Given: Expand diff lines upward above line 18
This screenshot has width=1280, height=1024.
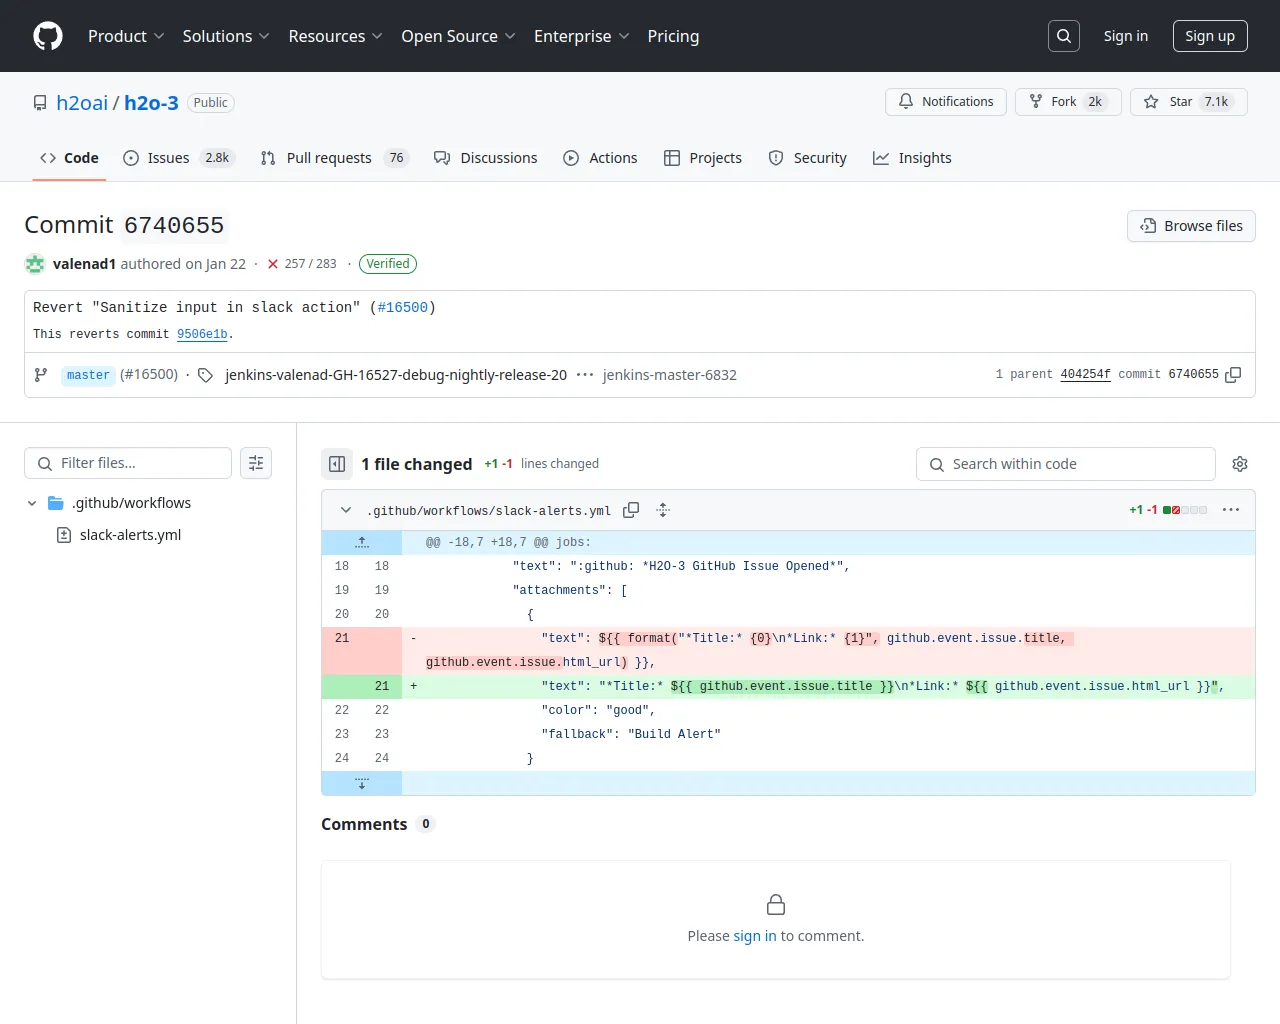Looking at the screenshot, I should click(x=362, y=542).
